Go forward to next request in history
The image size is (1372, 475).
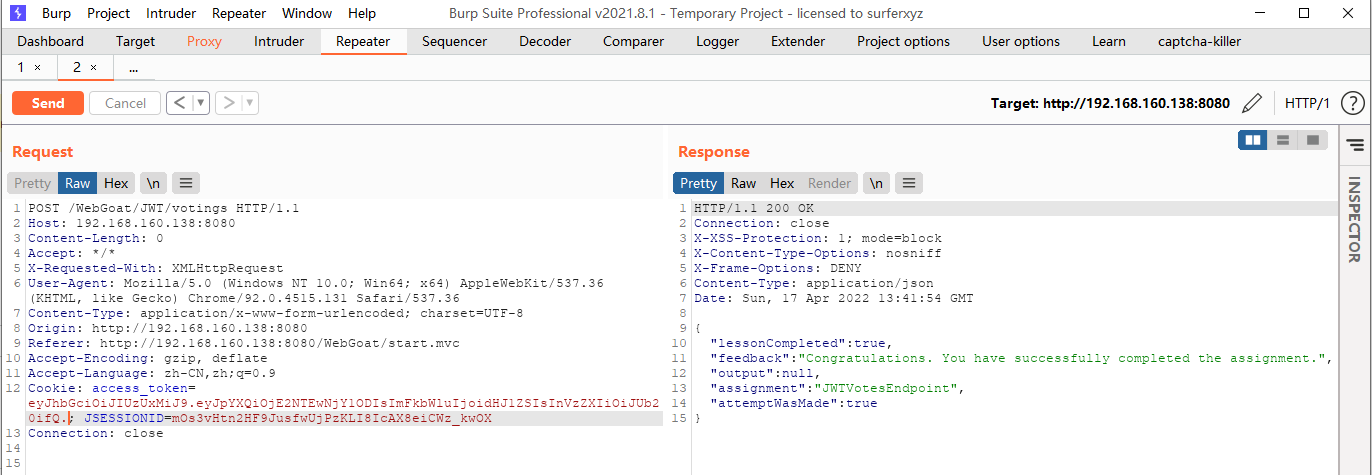[x=228, y=102]
